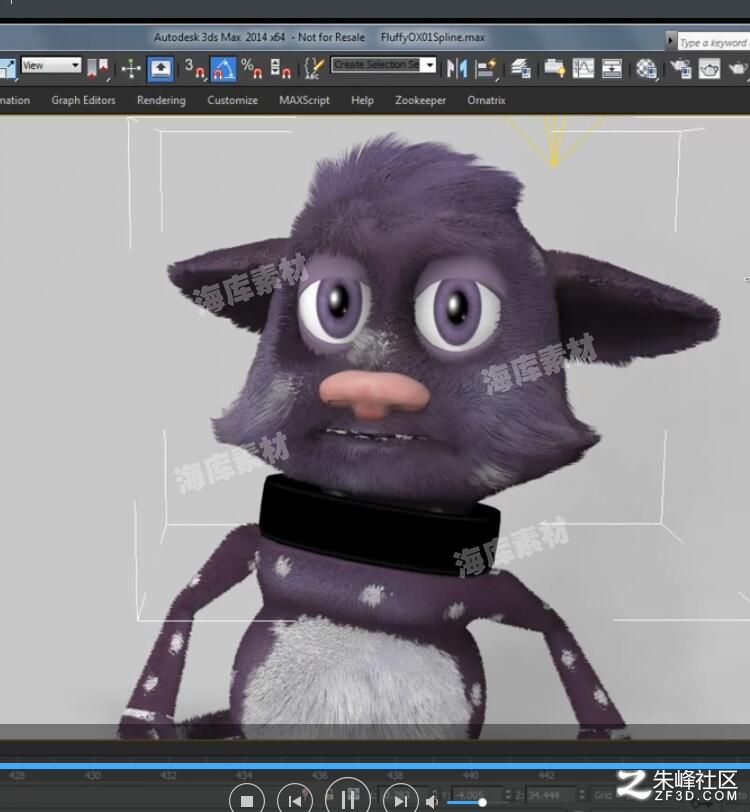Open Render Setup dialog

click(x=681, y=68)
